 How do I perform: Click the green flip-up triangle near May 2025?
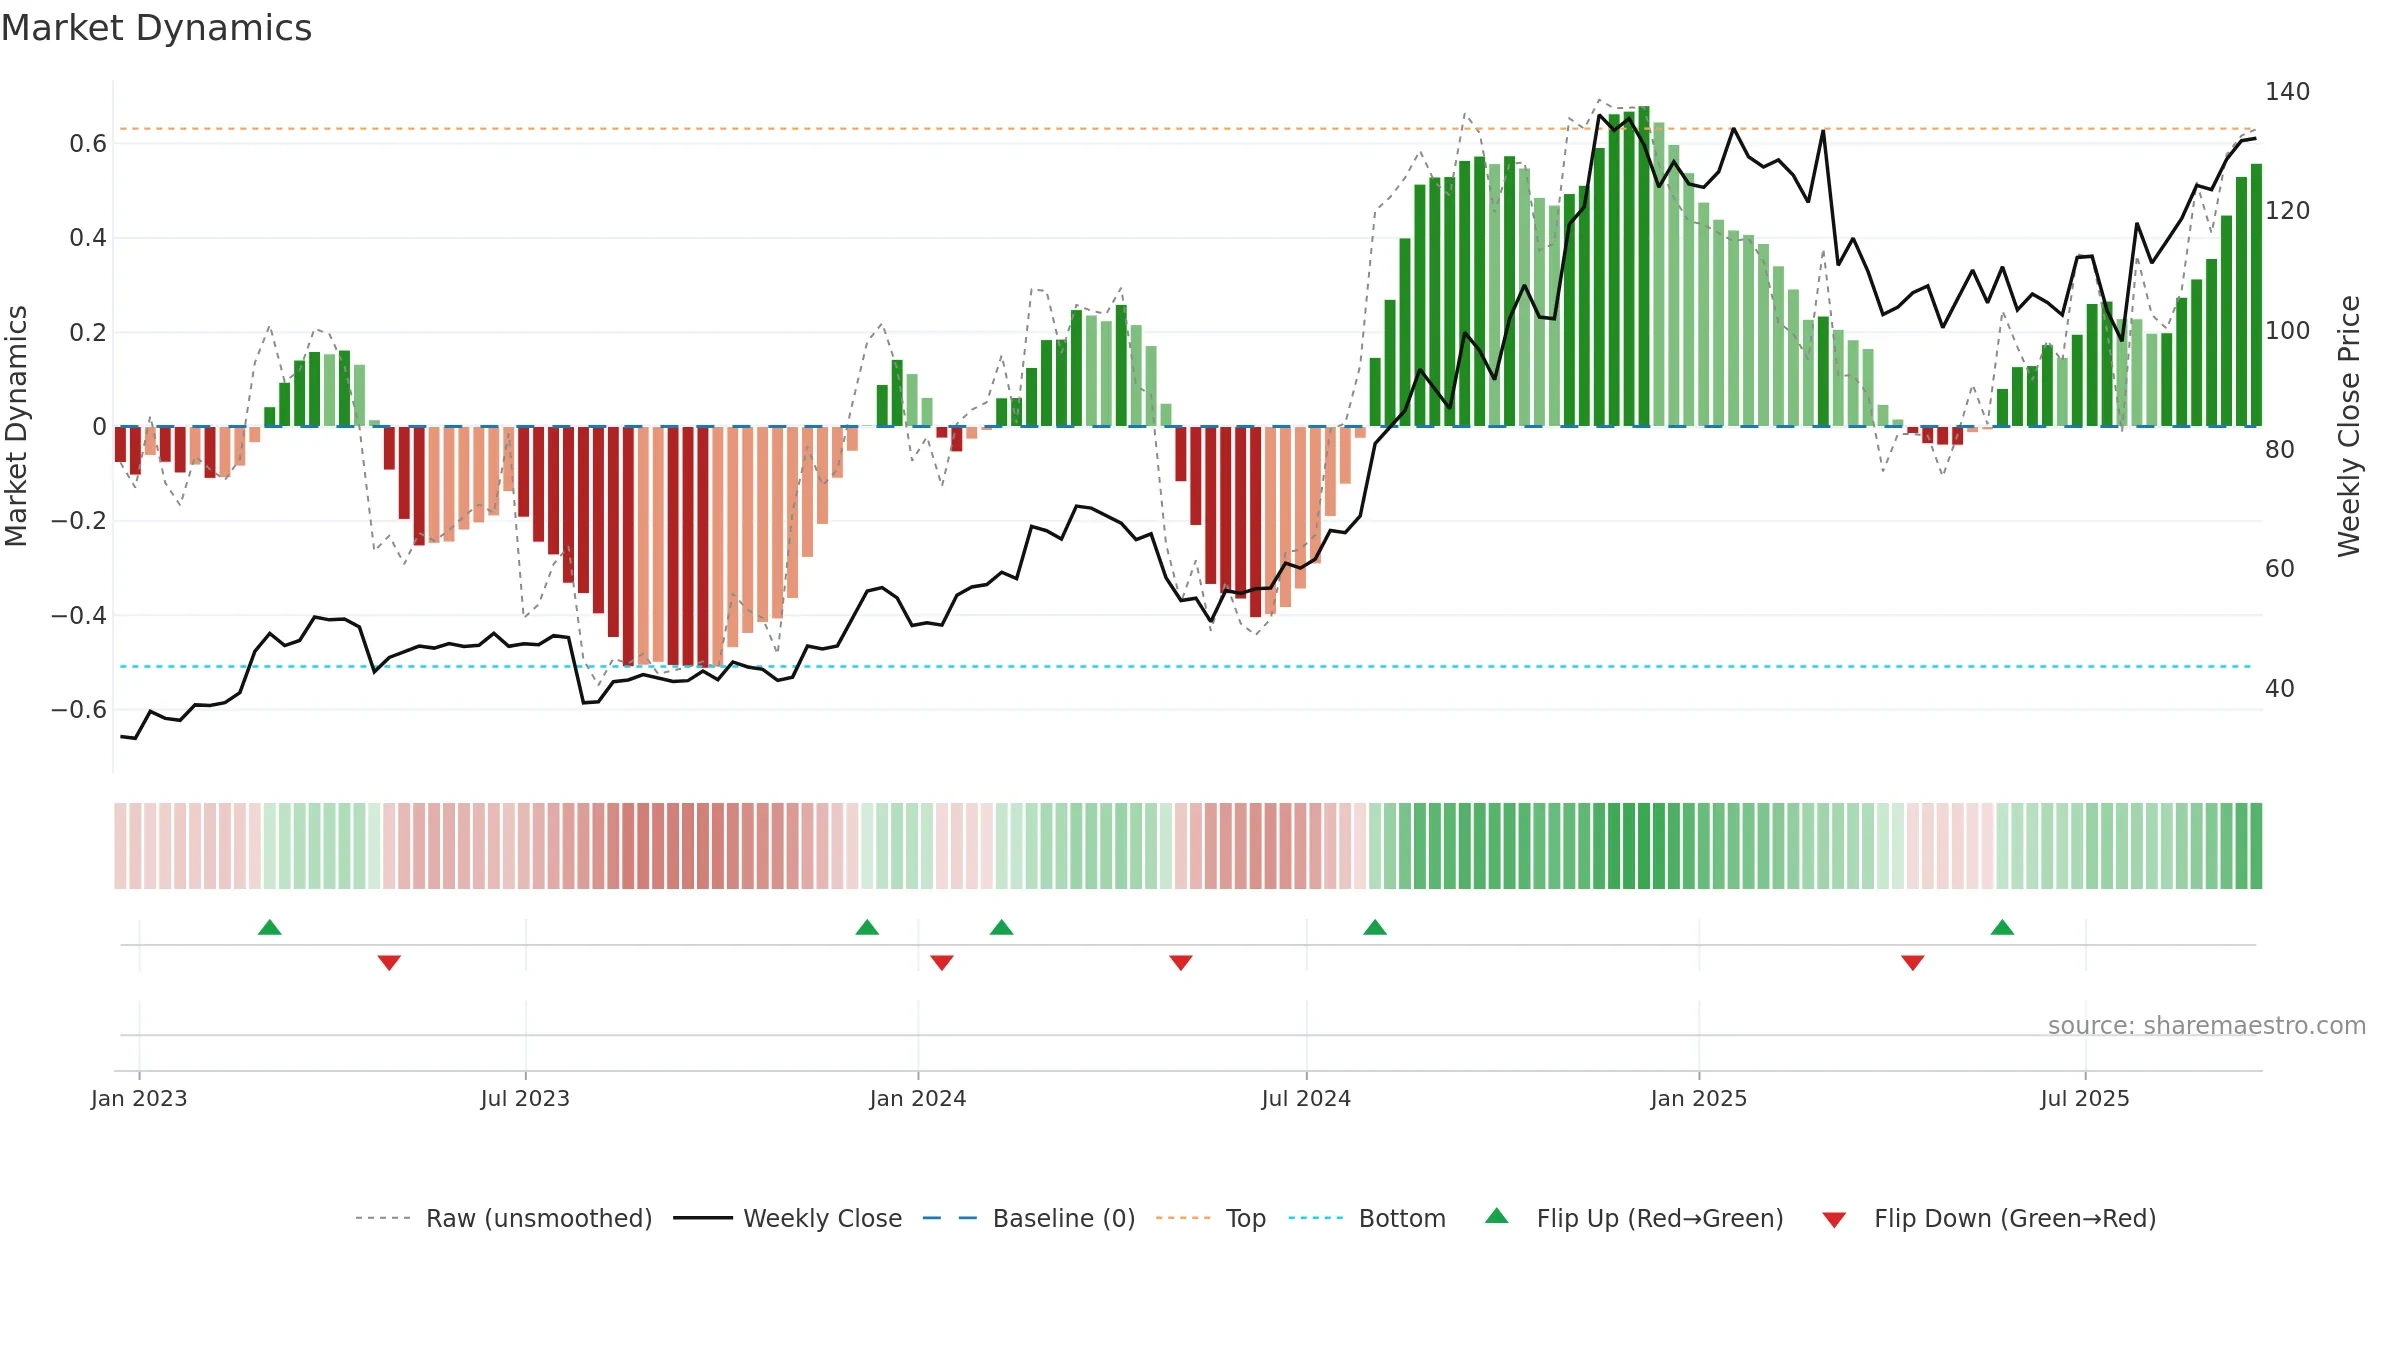coord(2002,927)
